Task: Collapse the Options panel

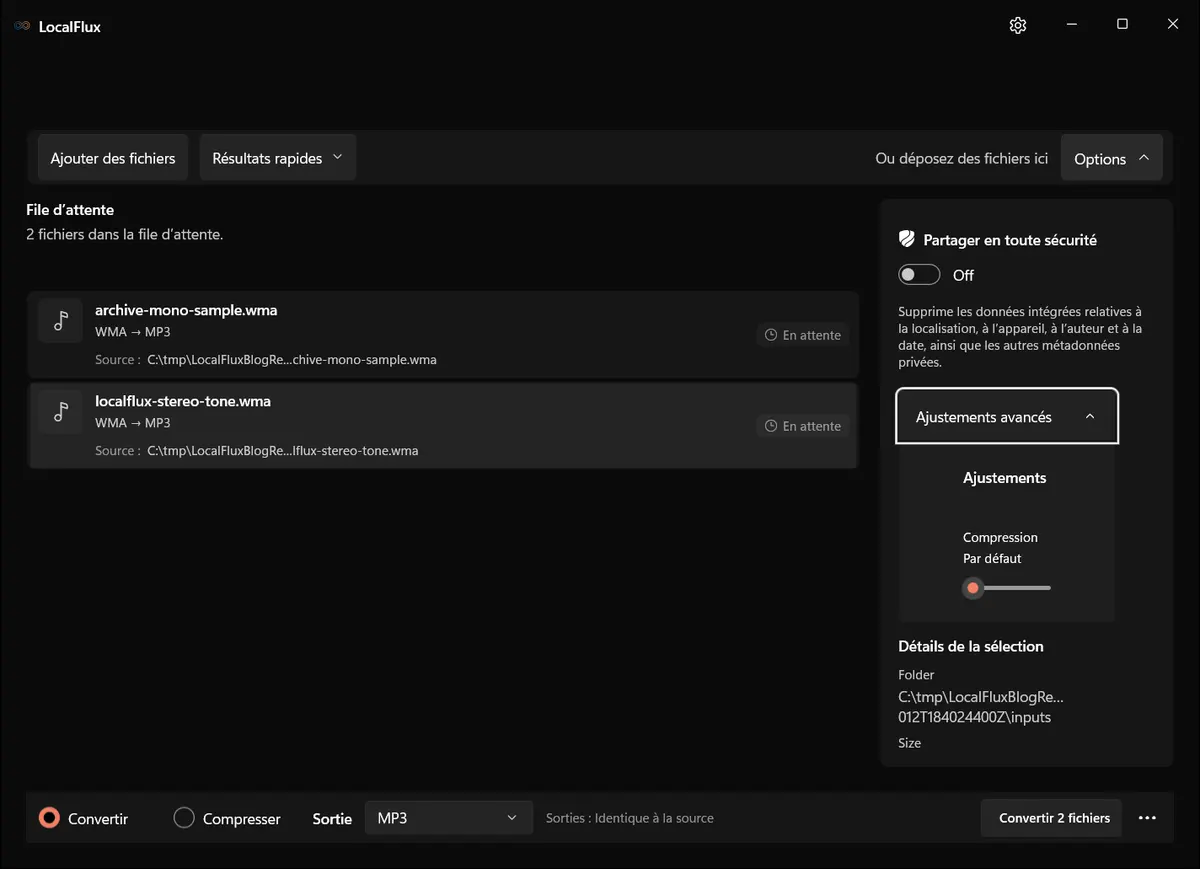Action: [x=1111, y=158]
